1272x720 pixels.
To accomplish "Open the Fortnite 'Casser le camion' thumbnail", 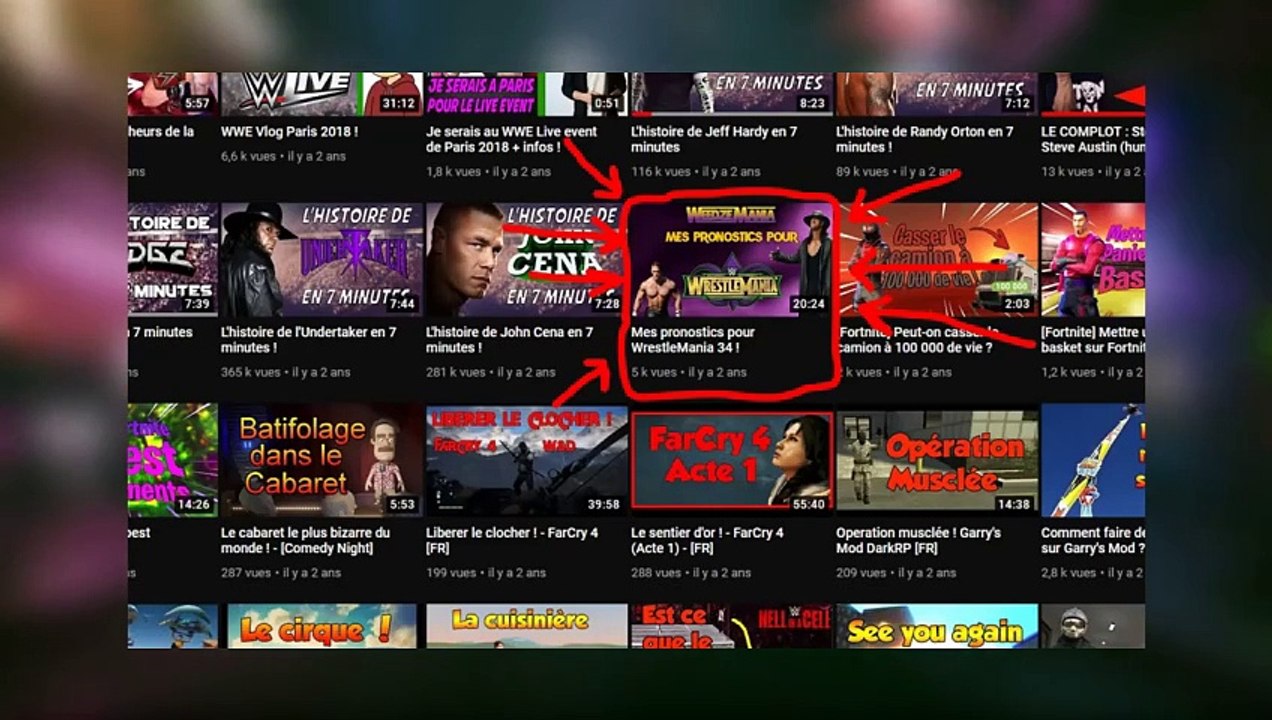I will coord(936,260).
